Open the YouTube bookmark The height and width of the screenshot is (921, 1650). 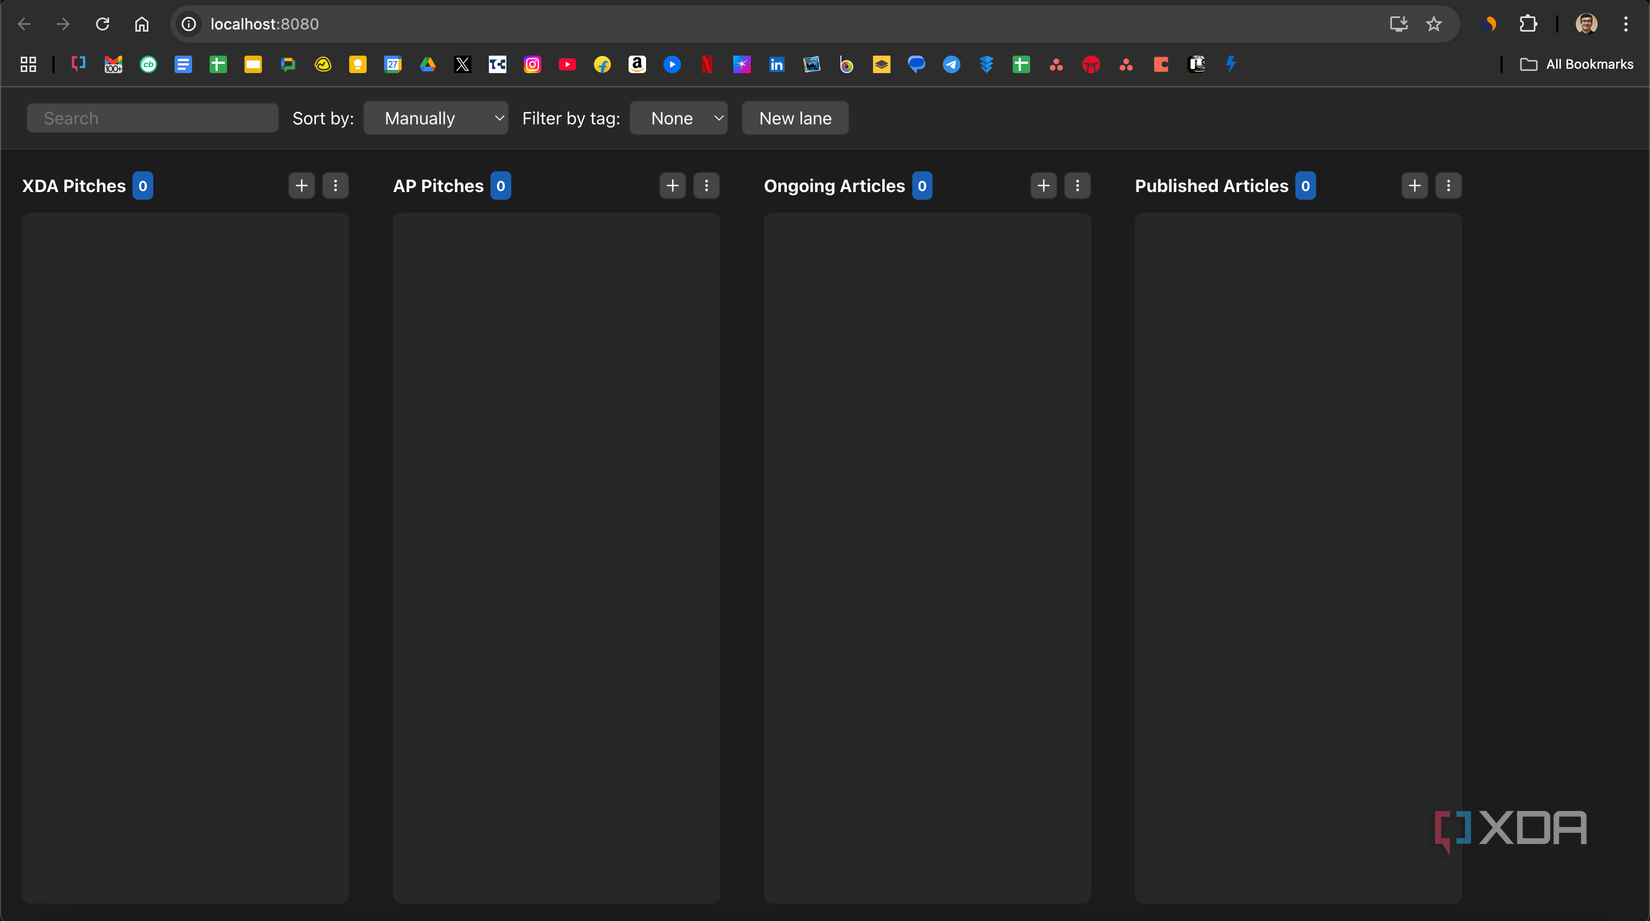tap(567, 64)
